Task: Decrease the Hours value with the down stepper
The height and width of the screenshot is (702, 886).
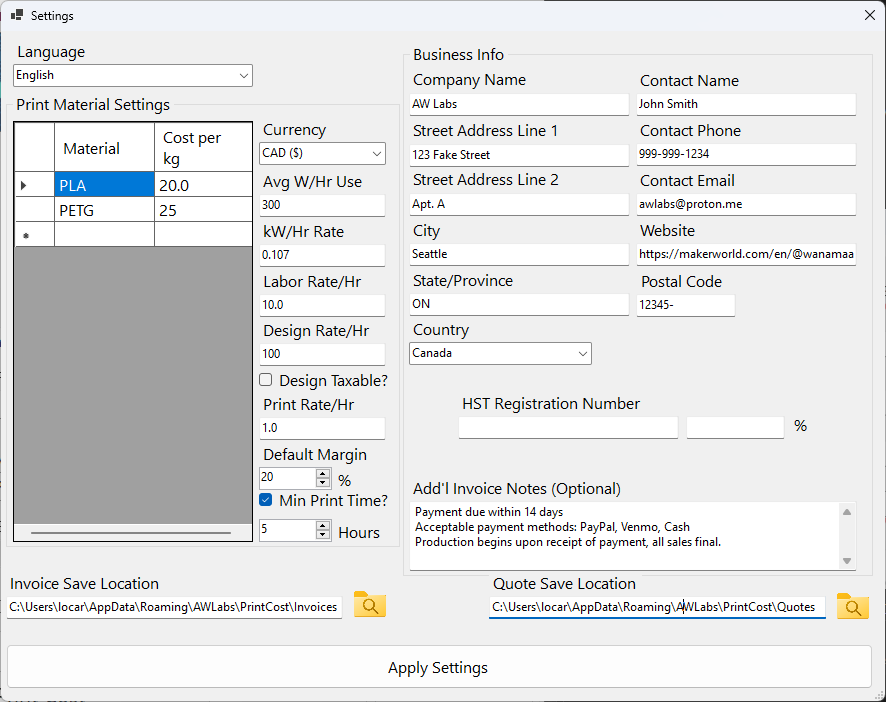Action: click(x=323, y=535)
